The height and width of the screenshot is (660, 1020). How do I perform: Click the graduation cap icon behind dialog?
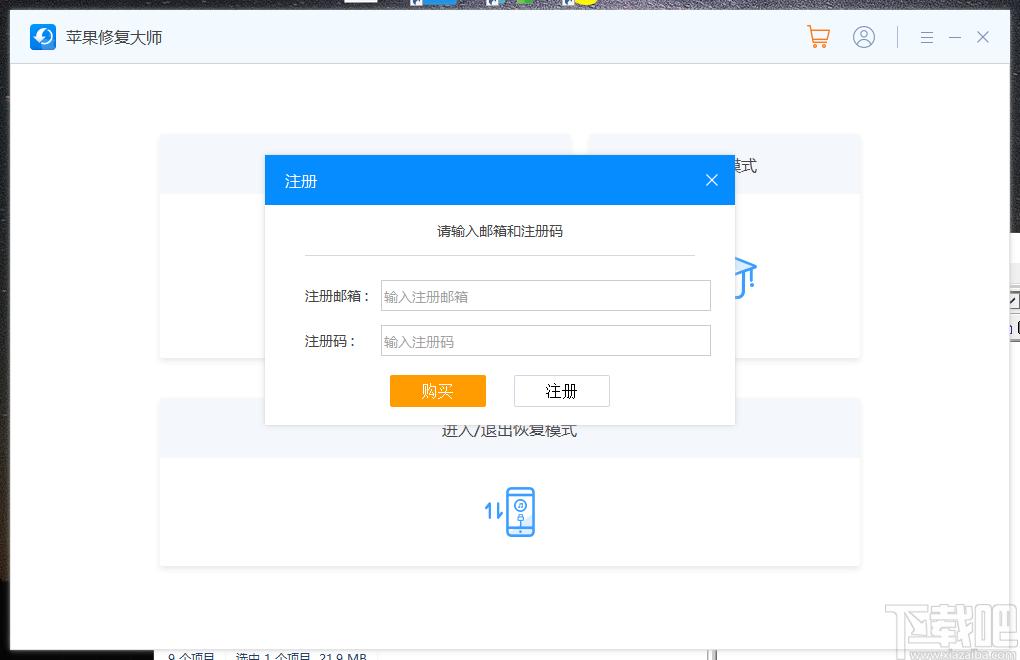coord(745,277)
